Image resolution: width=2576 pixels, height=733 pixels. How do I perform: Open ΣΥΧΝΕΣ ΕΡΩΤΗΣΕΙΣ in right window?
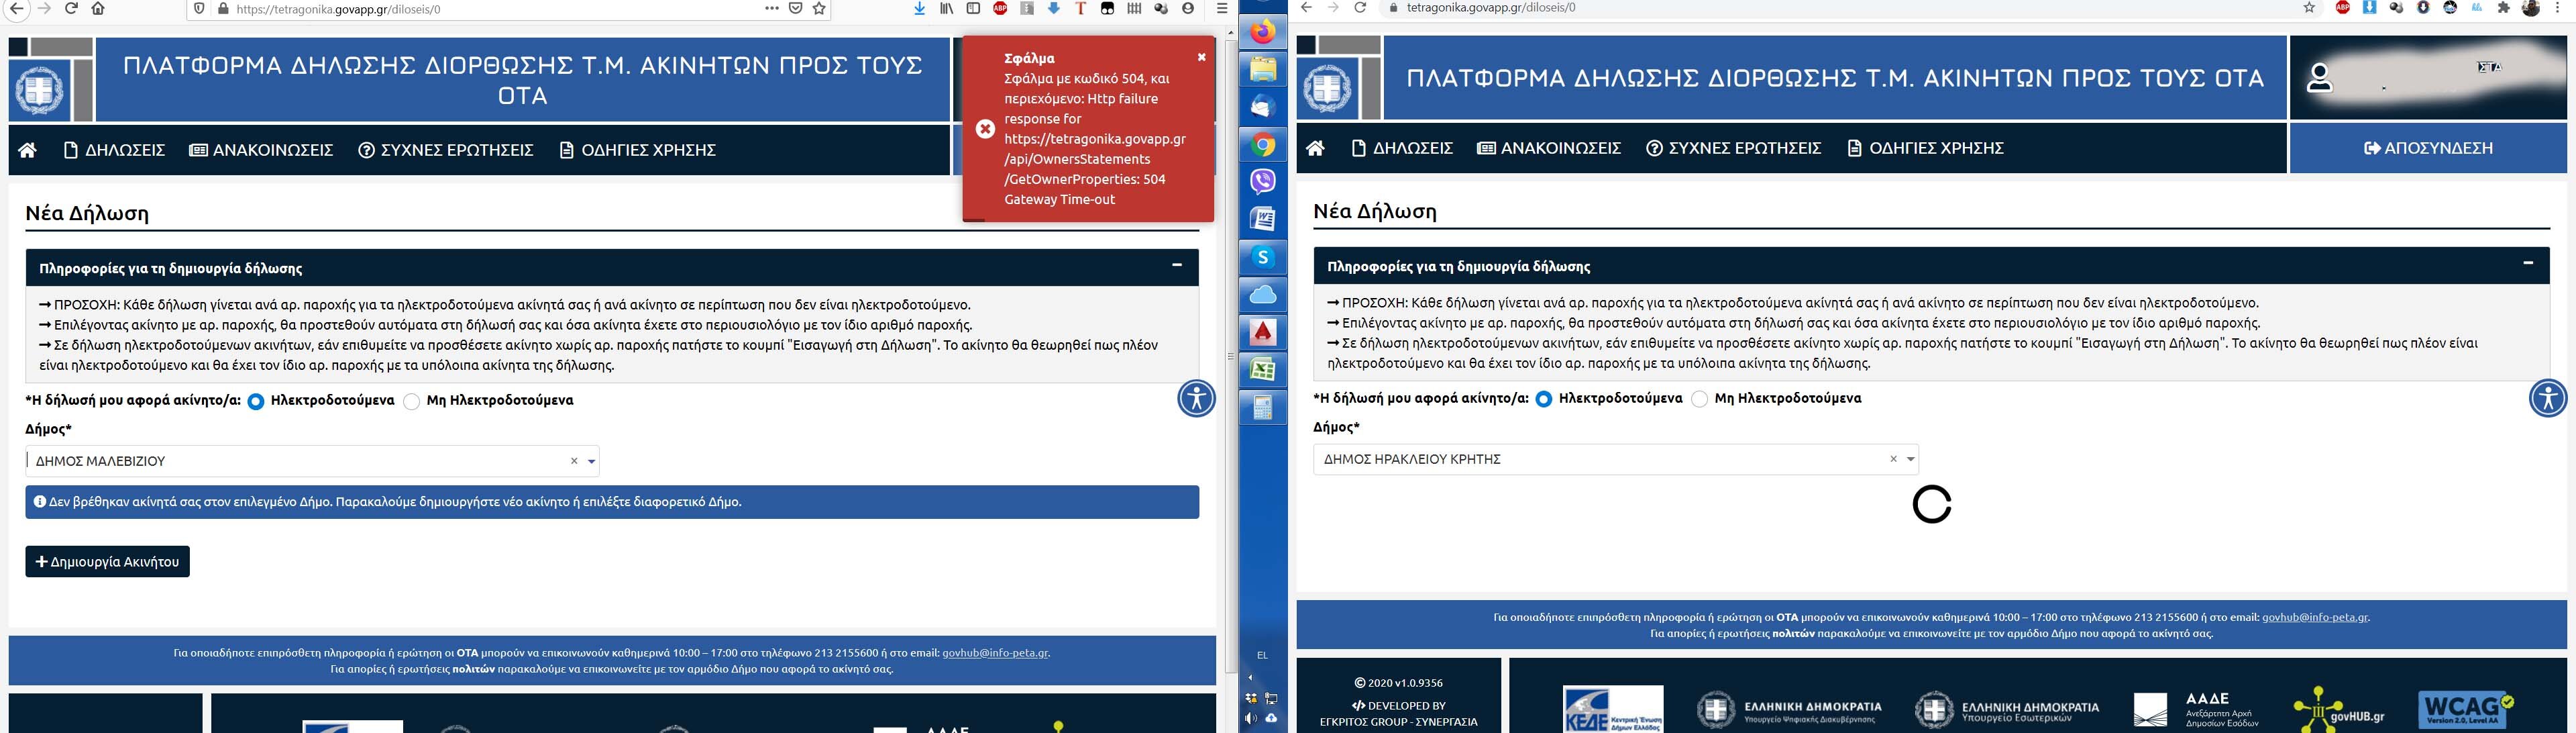coord(1733,148)
